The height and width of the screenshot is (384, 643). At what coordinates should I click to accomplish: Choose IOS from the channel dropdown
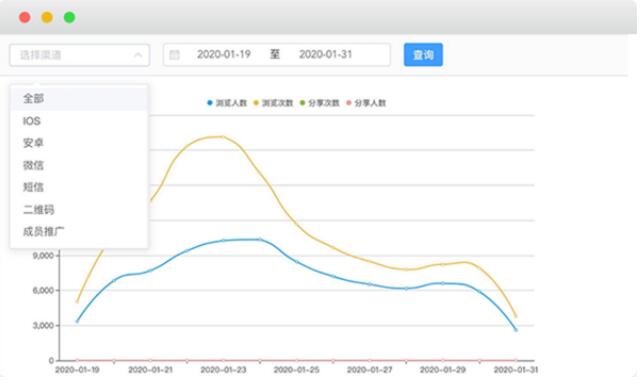(79, 121)
